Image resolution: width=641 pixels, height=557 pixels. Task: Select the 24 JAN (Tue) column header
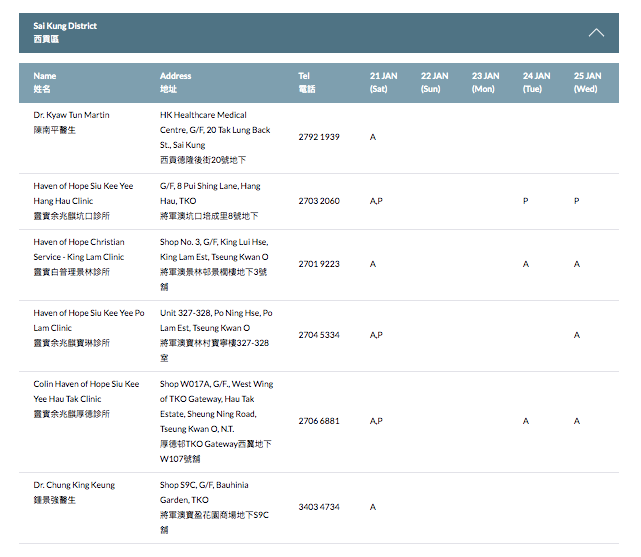[x=536, y=82]
